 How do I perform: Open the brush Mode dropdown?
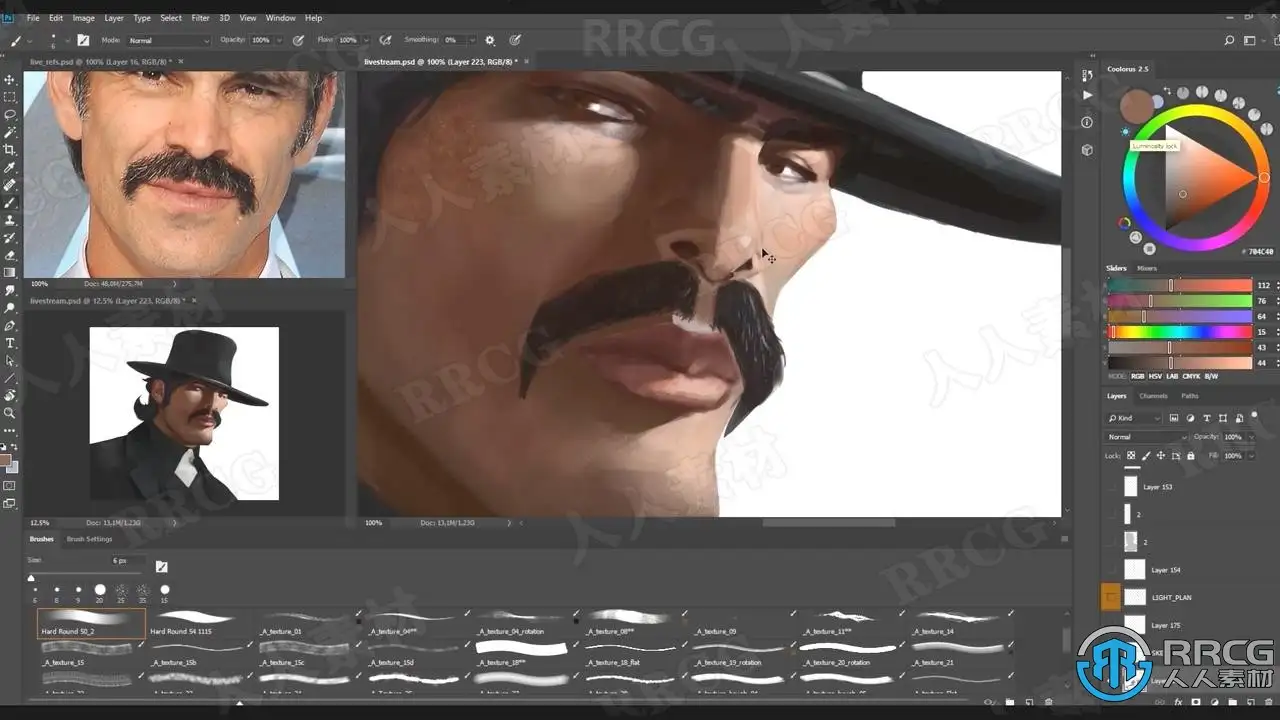pyautogui.click(x=168, y=40)
